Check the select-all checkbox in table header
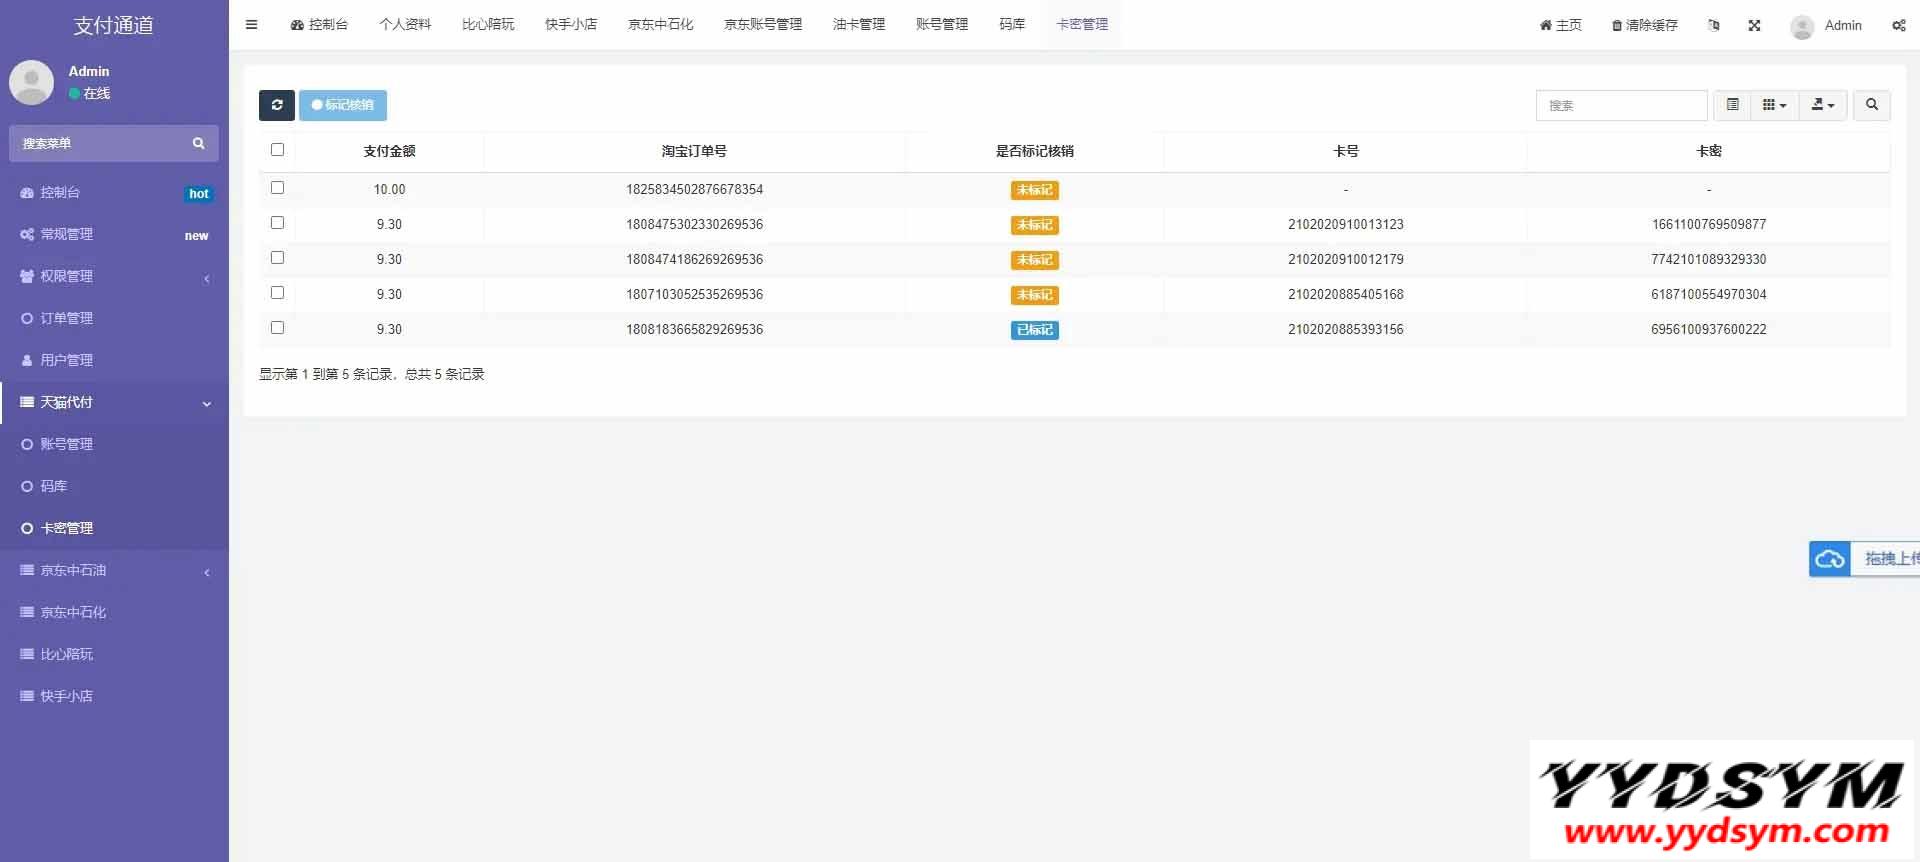This screenshot has height=862, width=1920. 277,150
